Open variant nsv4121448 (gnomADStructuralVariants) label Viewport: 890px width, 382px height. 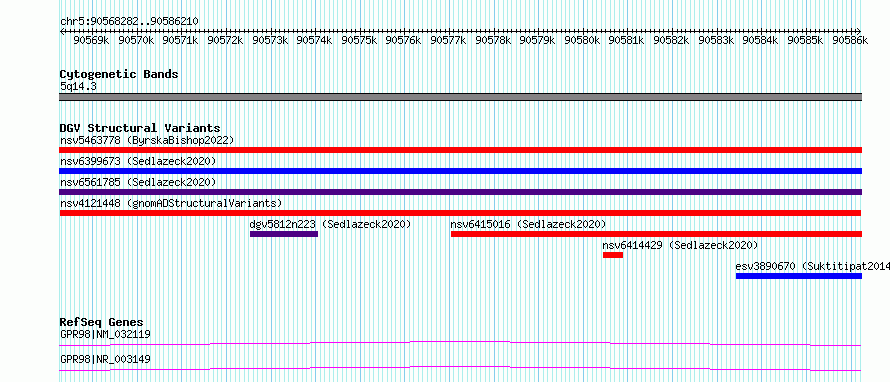click(x=171, y=203)
